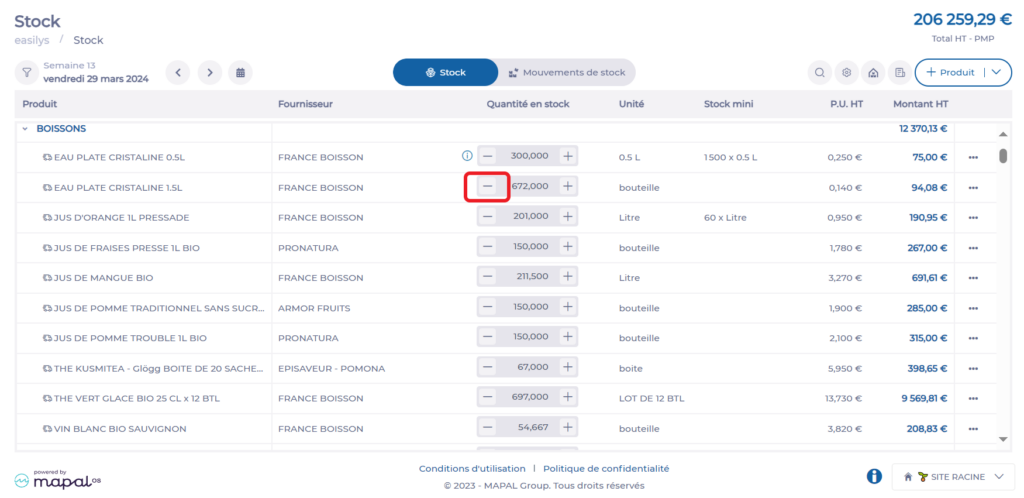Sort by Montant HT column header
This screenshot has height=498, width=1024.
pos(921,104)
